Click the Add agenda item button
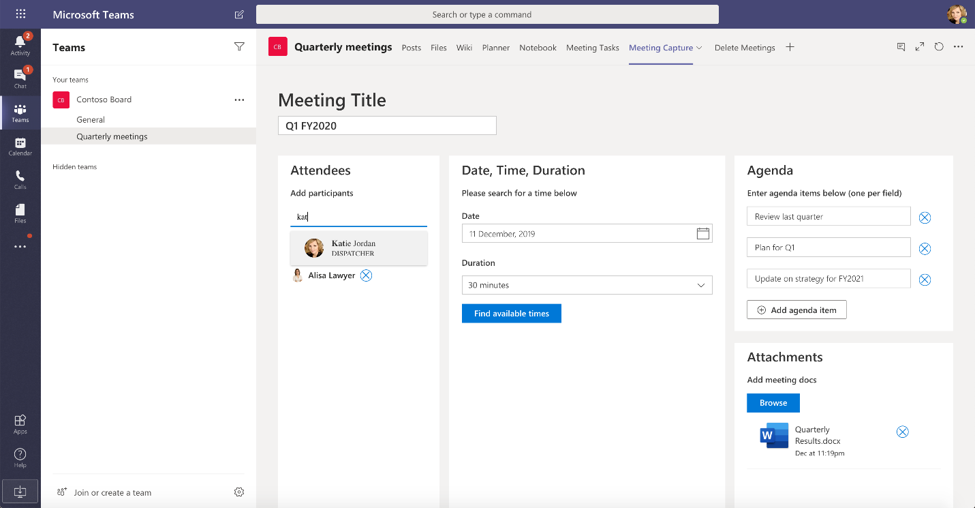The width and height of the screenshot is (975, 508). pyautogui.click(x=796, y=310)
